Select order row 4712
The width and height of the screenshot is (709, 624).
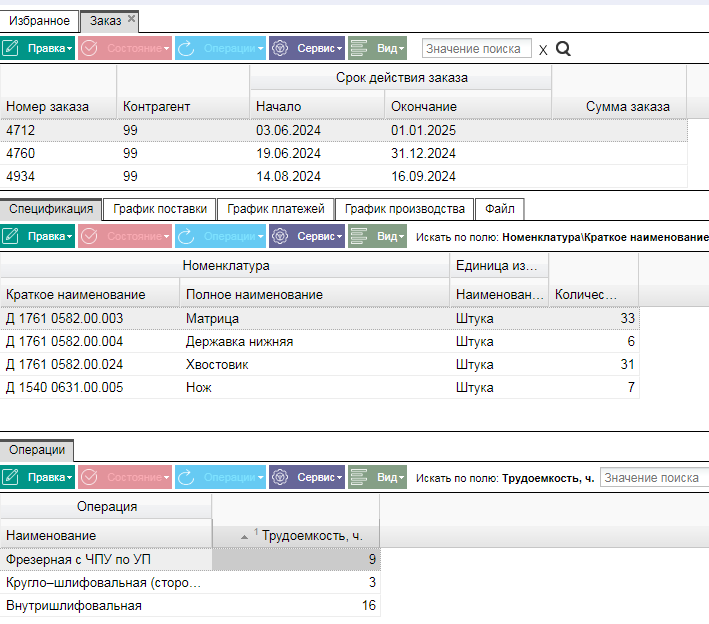(344, 130)
